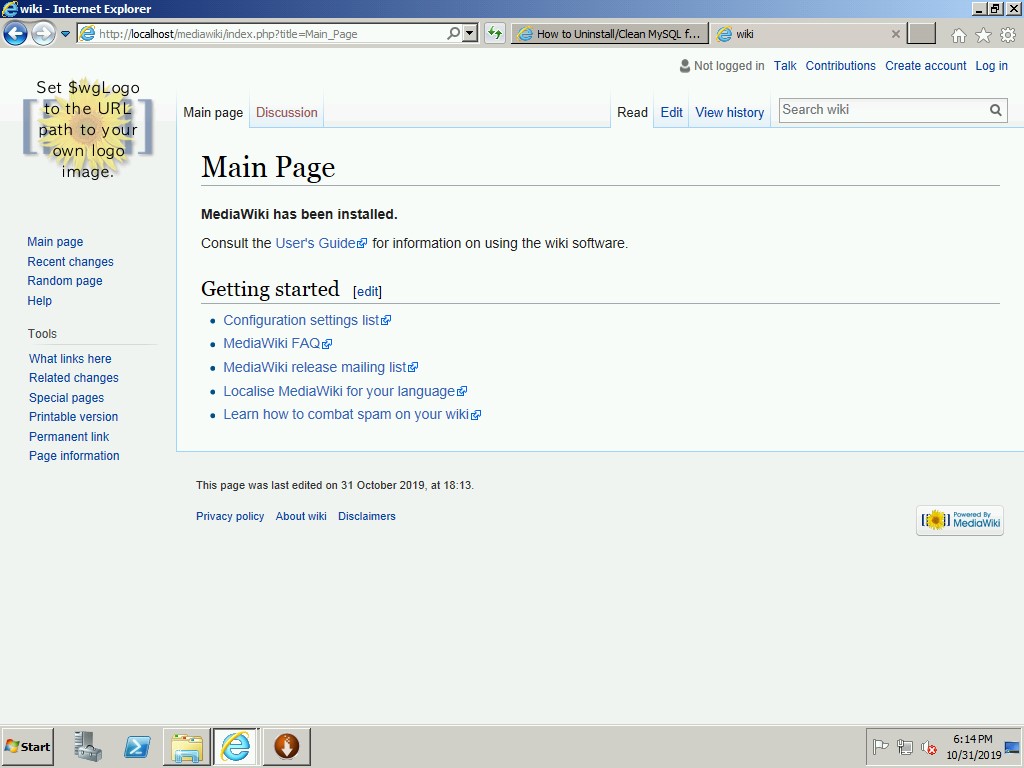Open Page information
Viewport: 1024px width, 768px height.
[x=74, y=456]
